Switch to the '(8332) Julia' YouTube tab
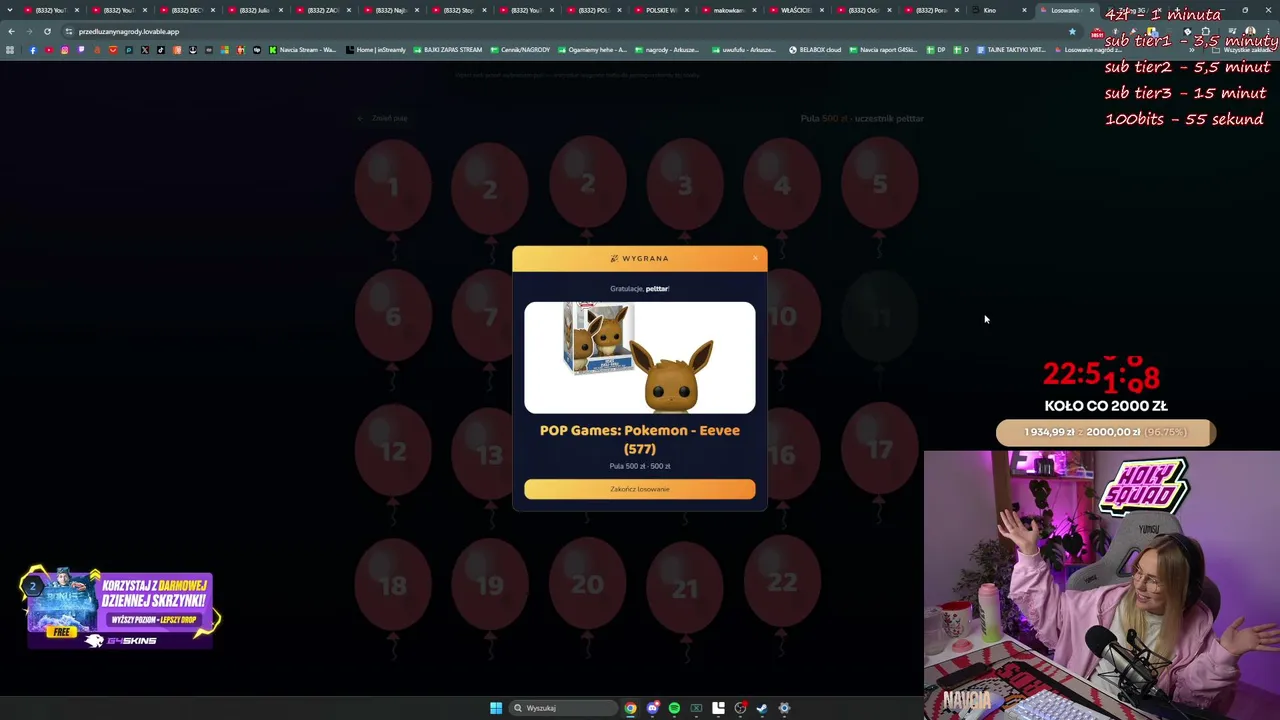 [255, 10]
